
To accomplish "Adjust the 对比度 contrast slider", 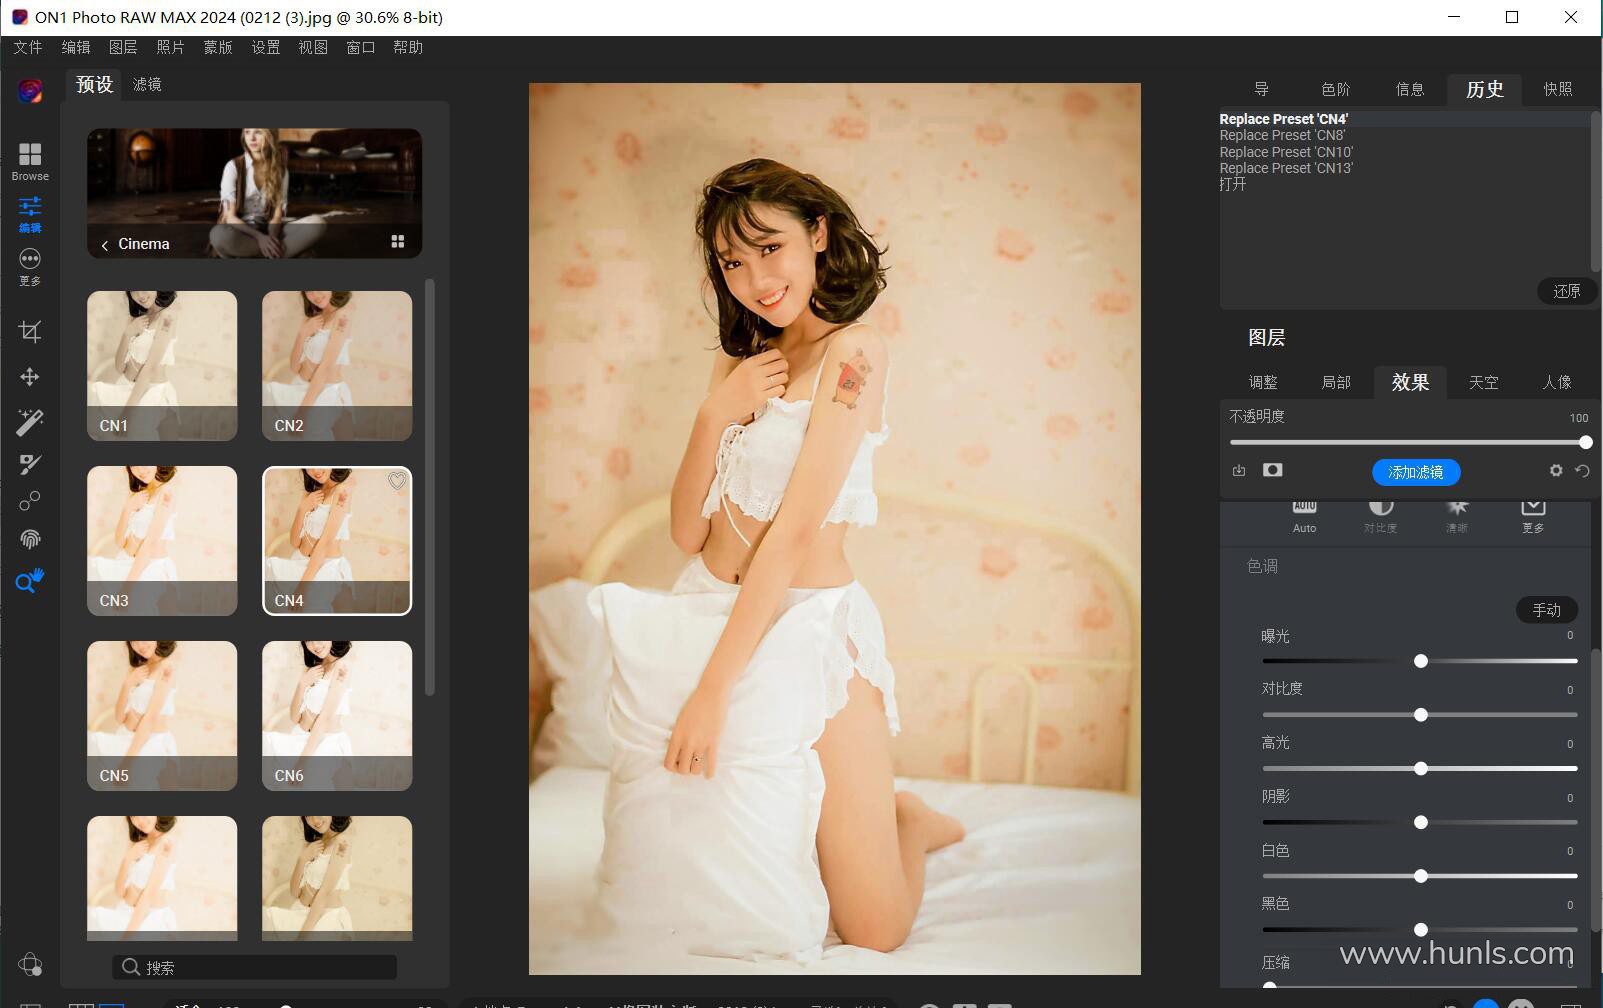I will click(x=1420, y=715).
